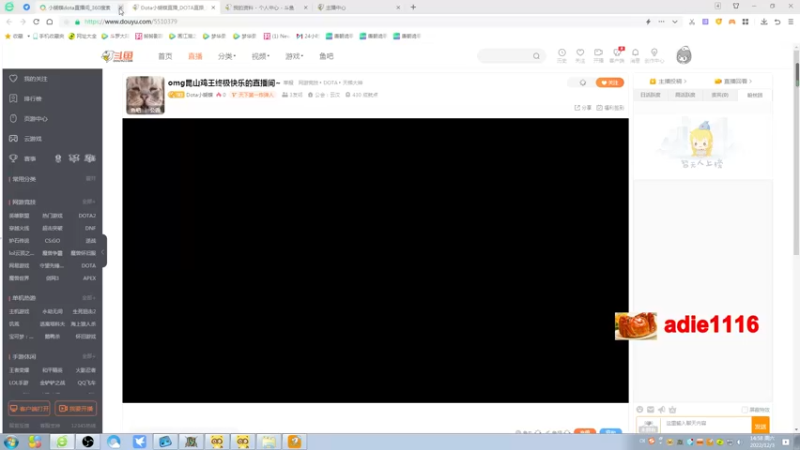Click the browser download icon
Image resolution: width=800 pixels, height=450 pixels.
[764, 22]
